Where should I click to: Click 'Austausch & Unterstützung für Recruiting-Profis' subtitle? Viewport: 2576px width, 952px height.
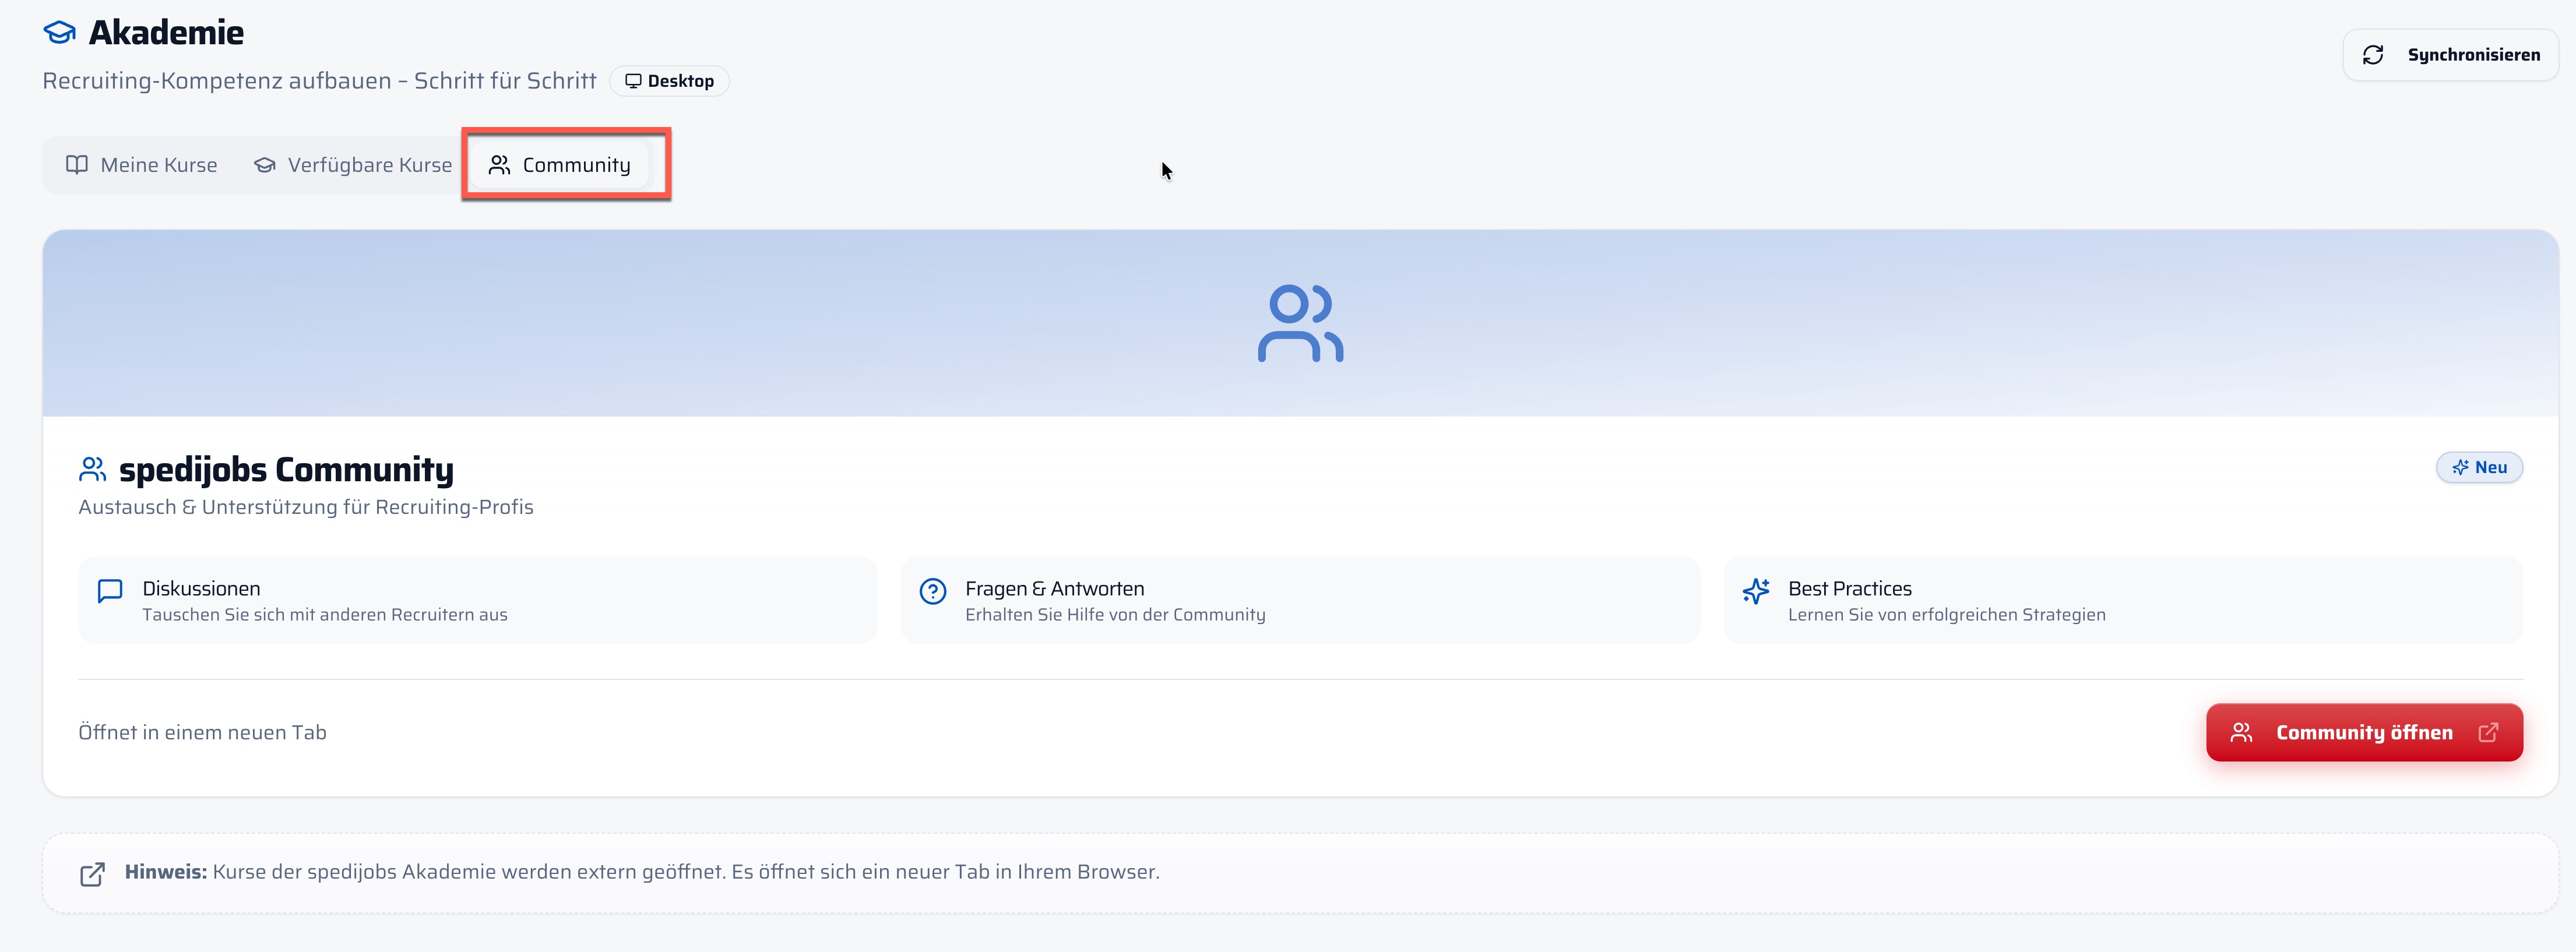306,507
